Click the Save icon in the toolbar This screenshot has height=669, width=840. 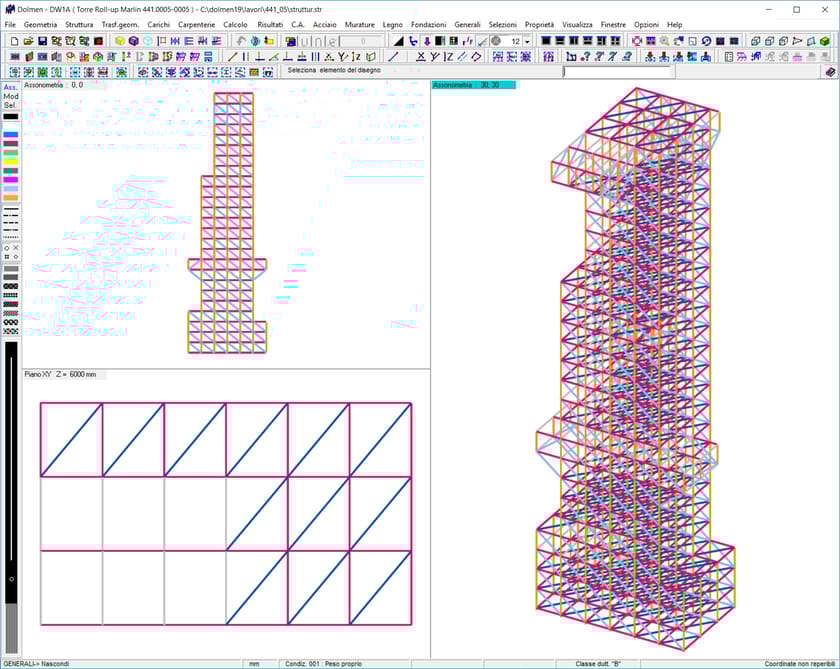click(43, 42)
